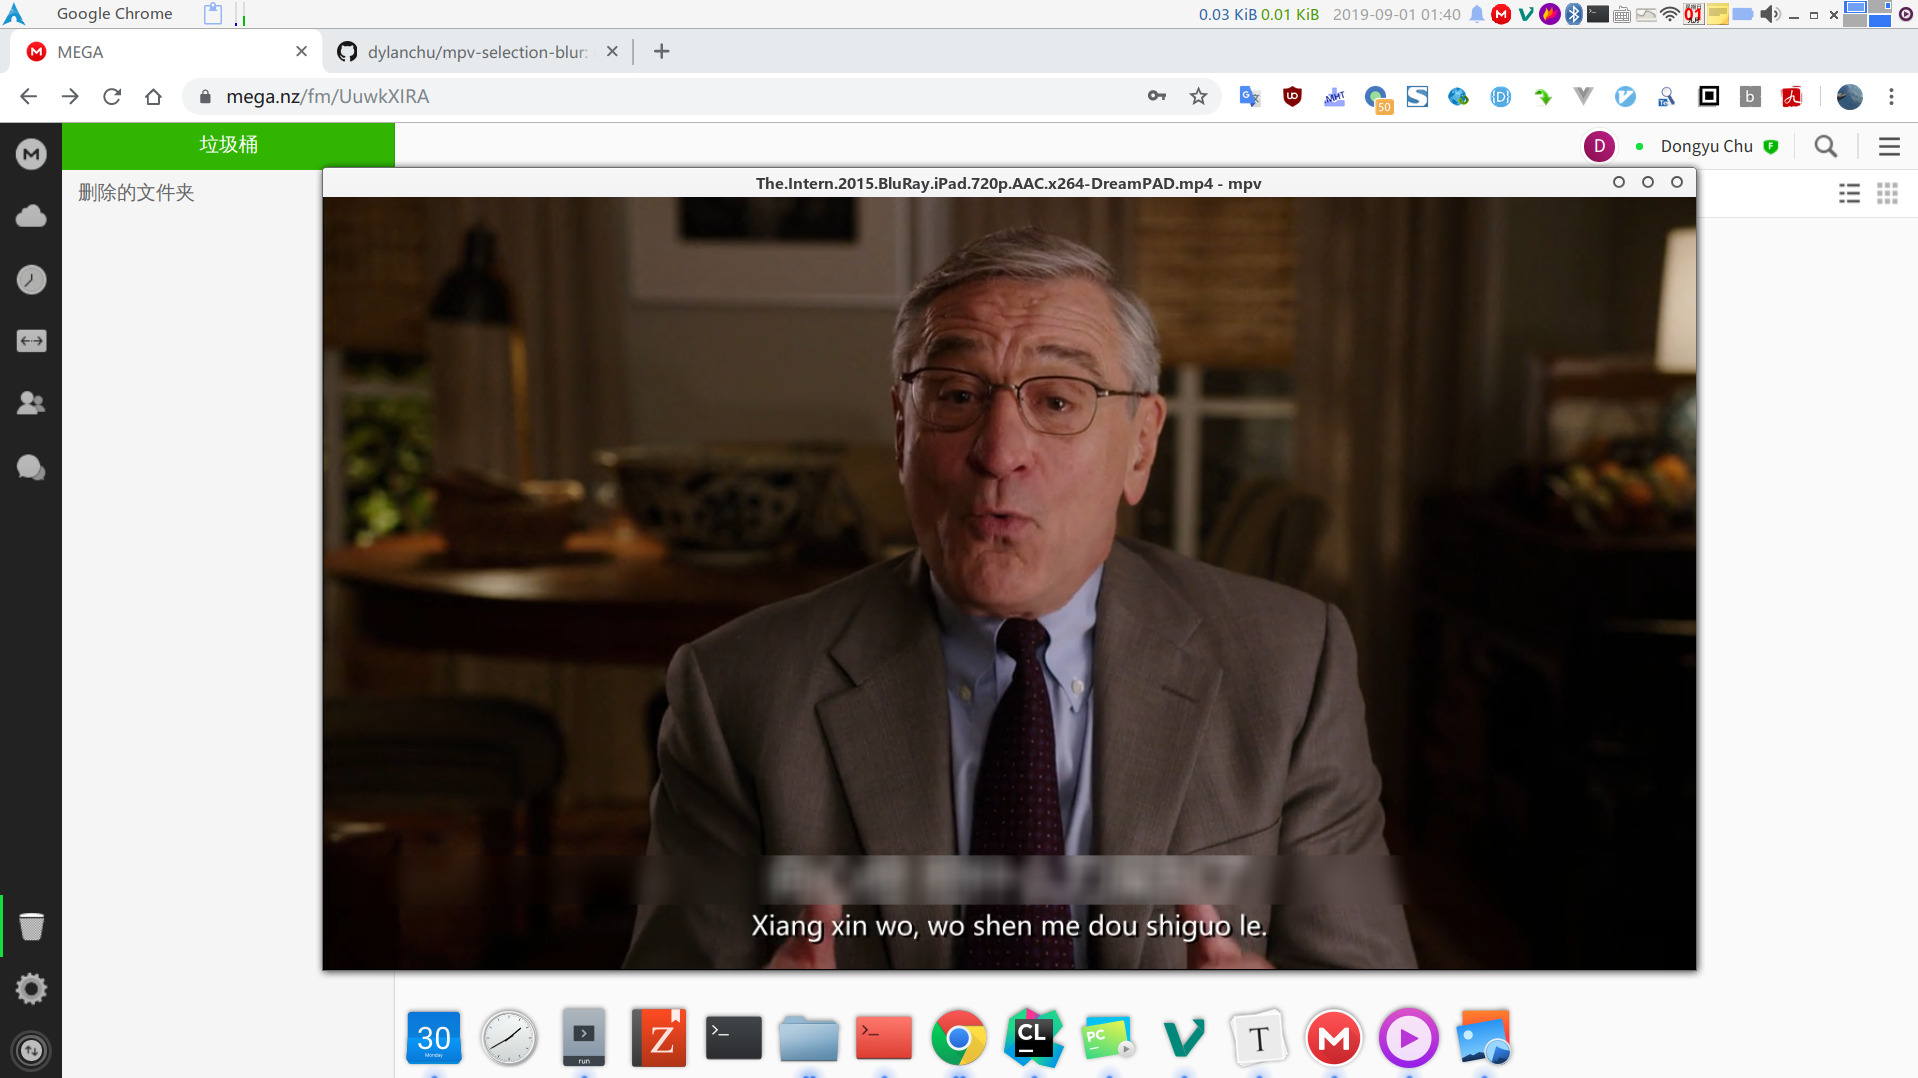Image resolution: width=1918 pixels, height=1078 pixels.
Task: Search MEGA with magnifier icon
Action: pos(1825,146)
